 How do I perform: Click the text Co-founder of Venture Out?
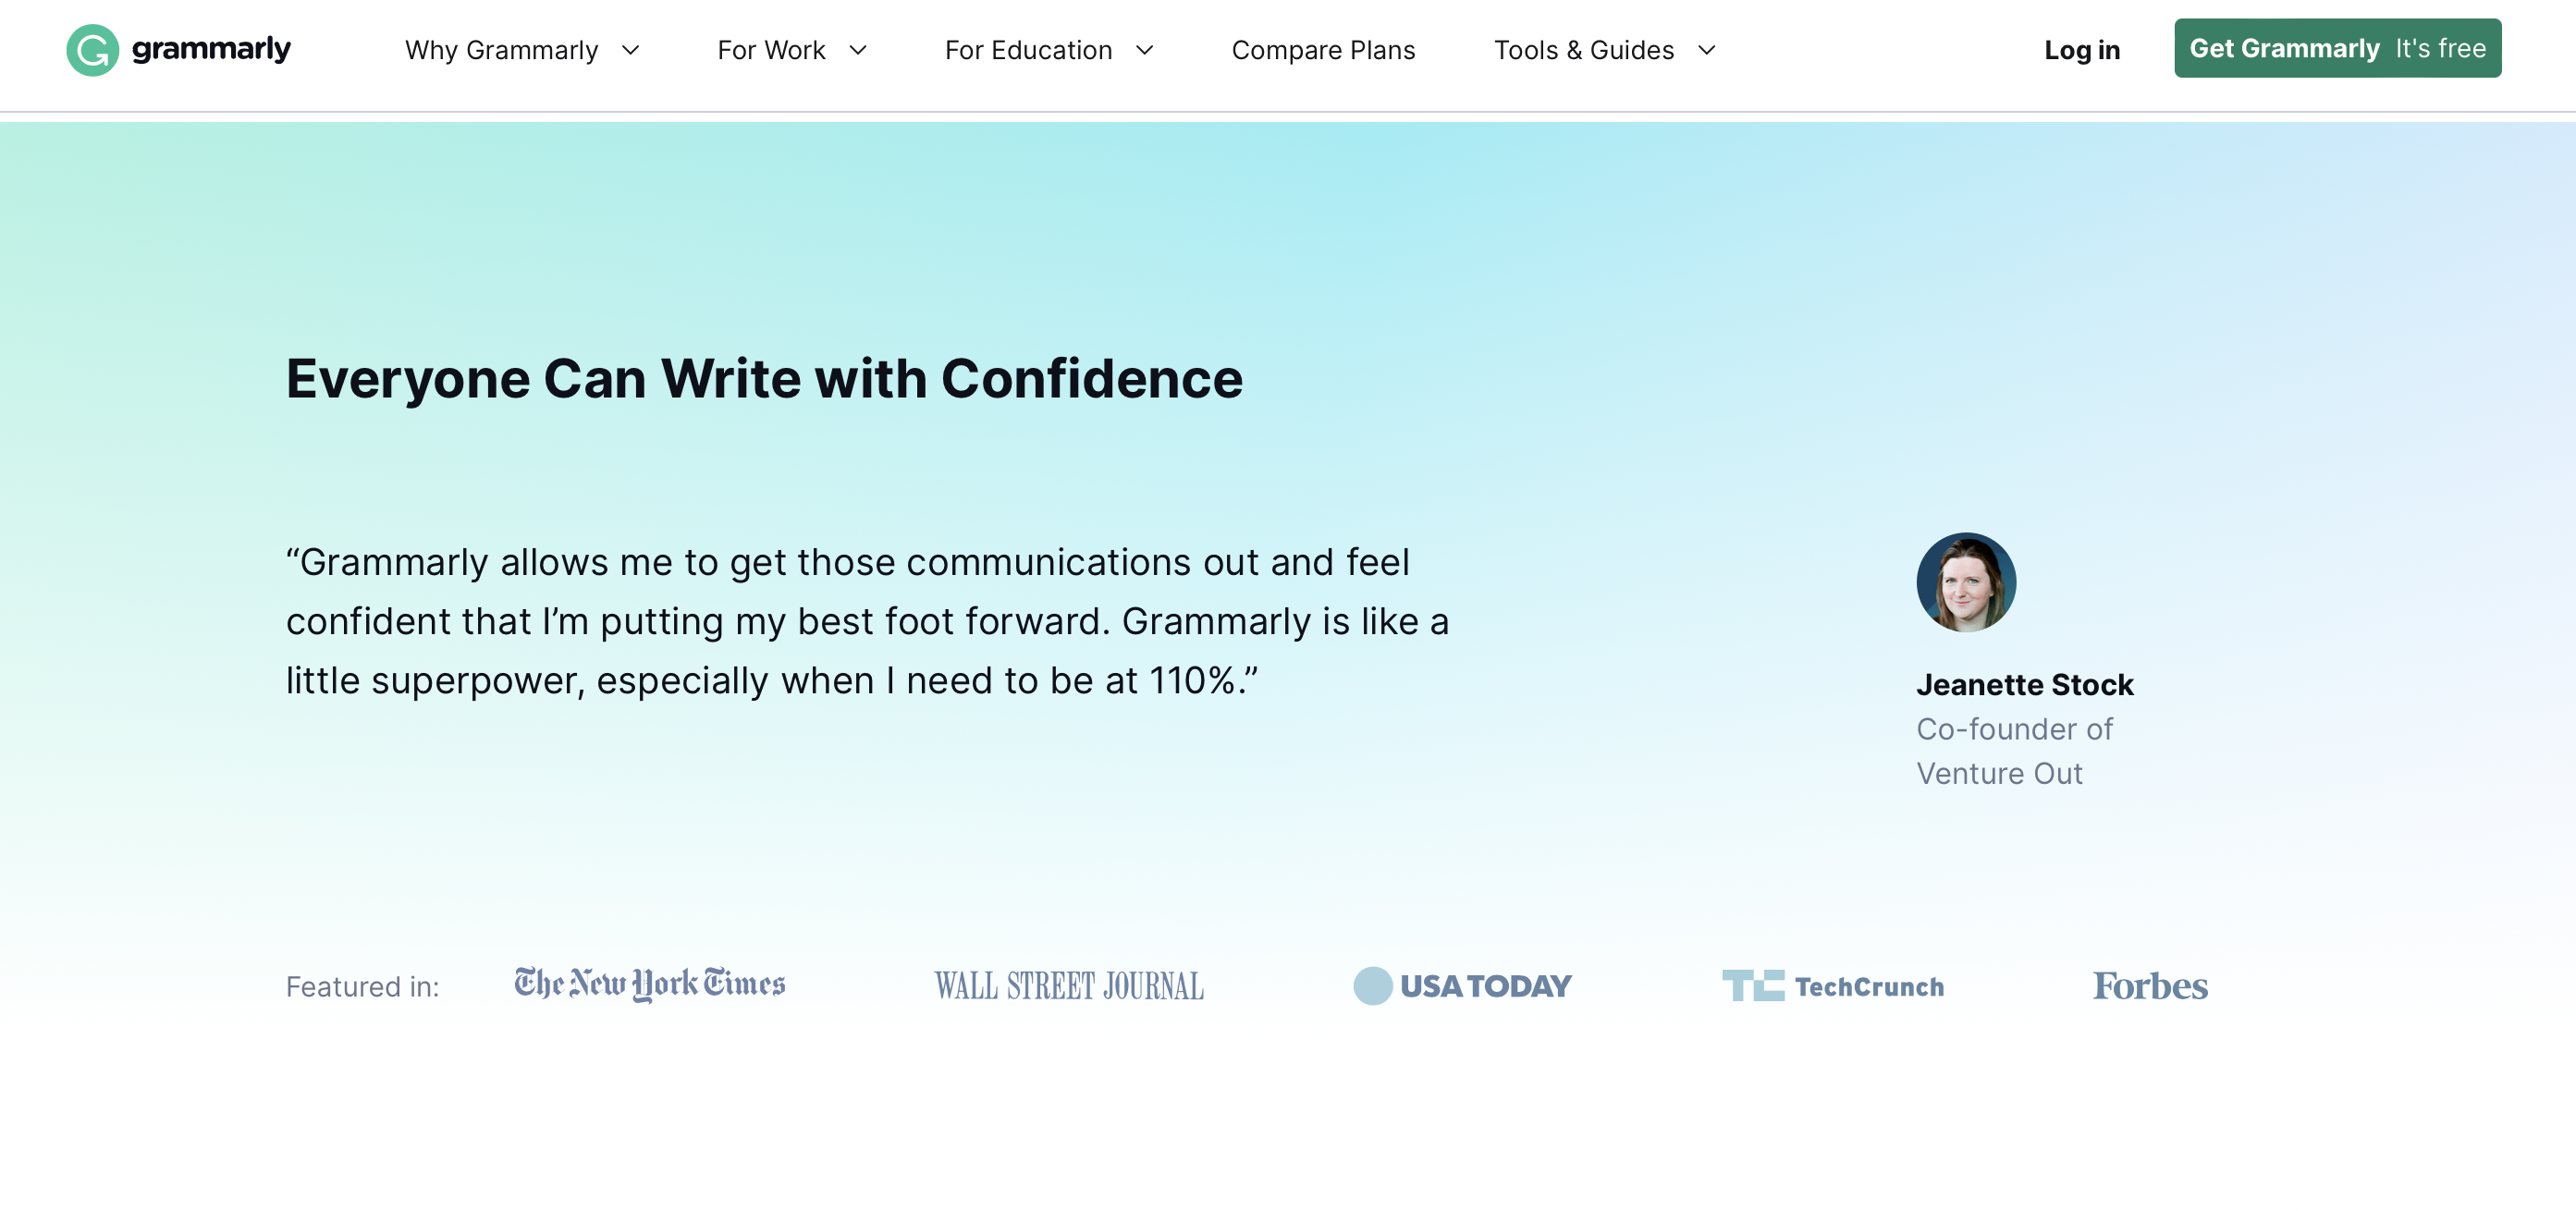click(2014, 751)
